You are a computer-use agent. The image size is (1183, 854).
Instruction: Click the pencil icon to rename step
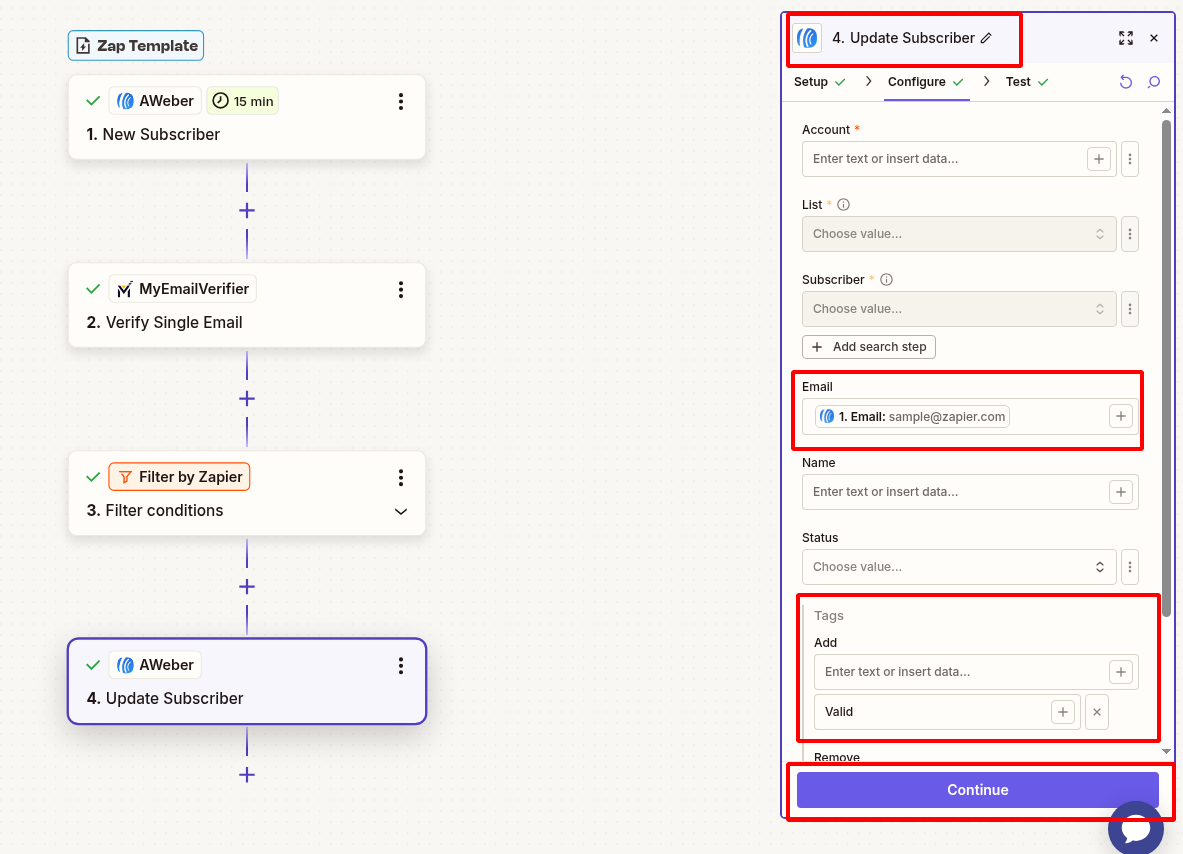pyautogui.click(x=986, y=38)
